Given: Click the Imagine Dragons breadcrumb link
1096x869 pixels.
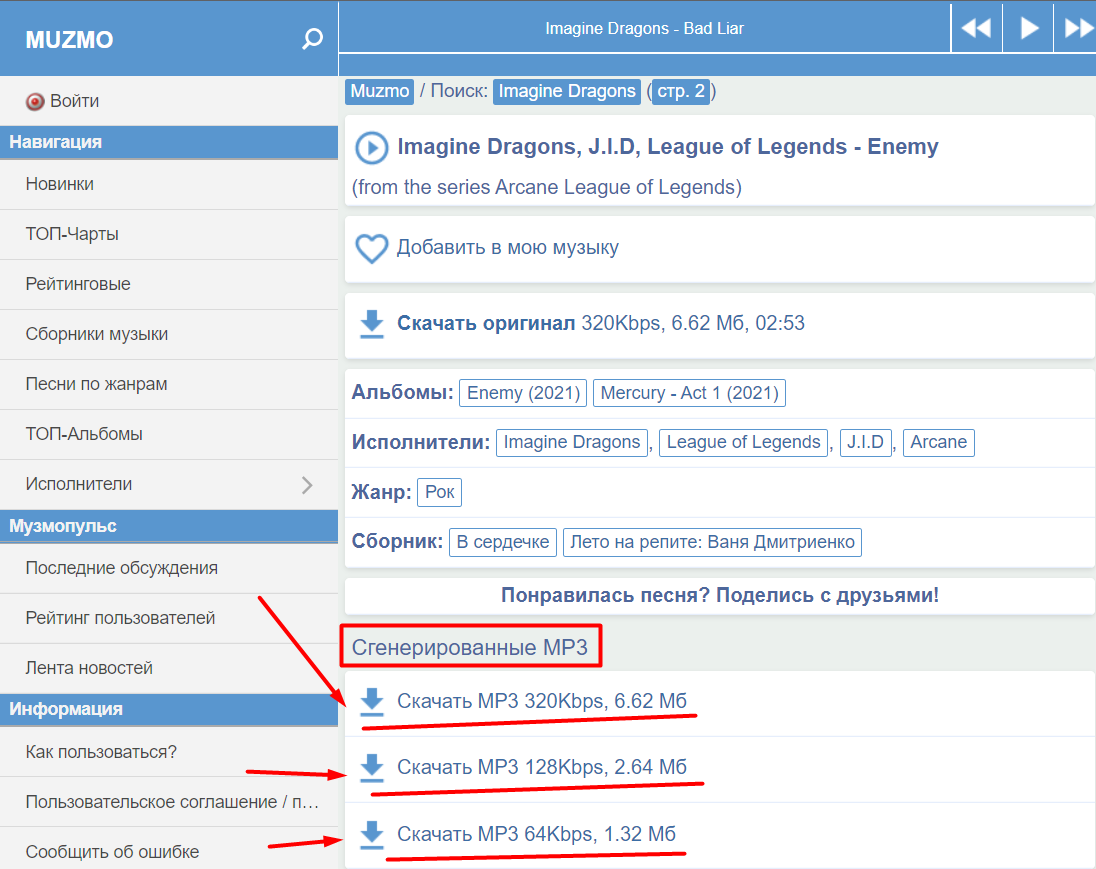Looking at the screenshot, I should 567,91.
